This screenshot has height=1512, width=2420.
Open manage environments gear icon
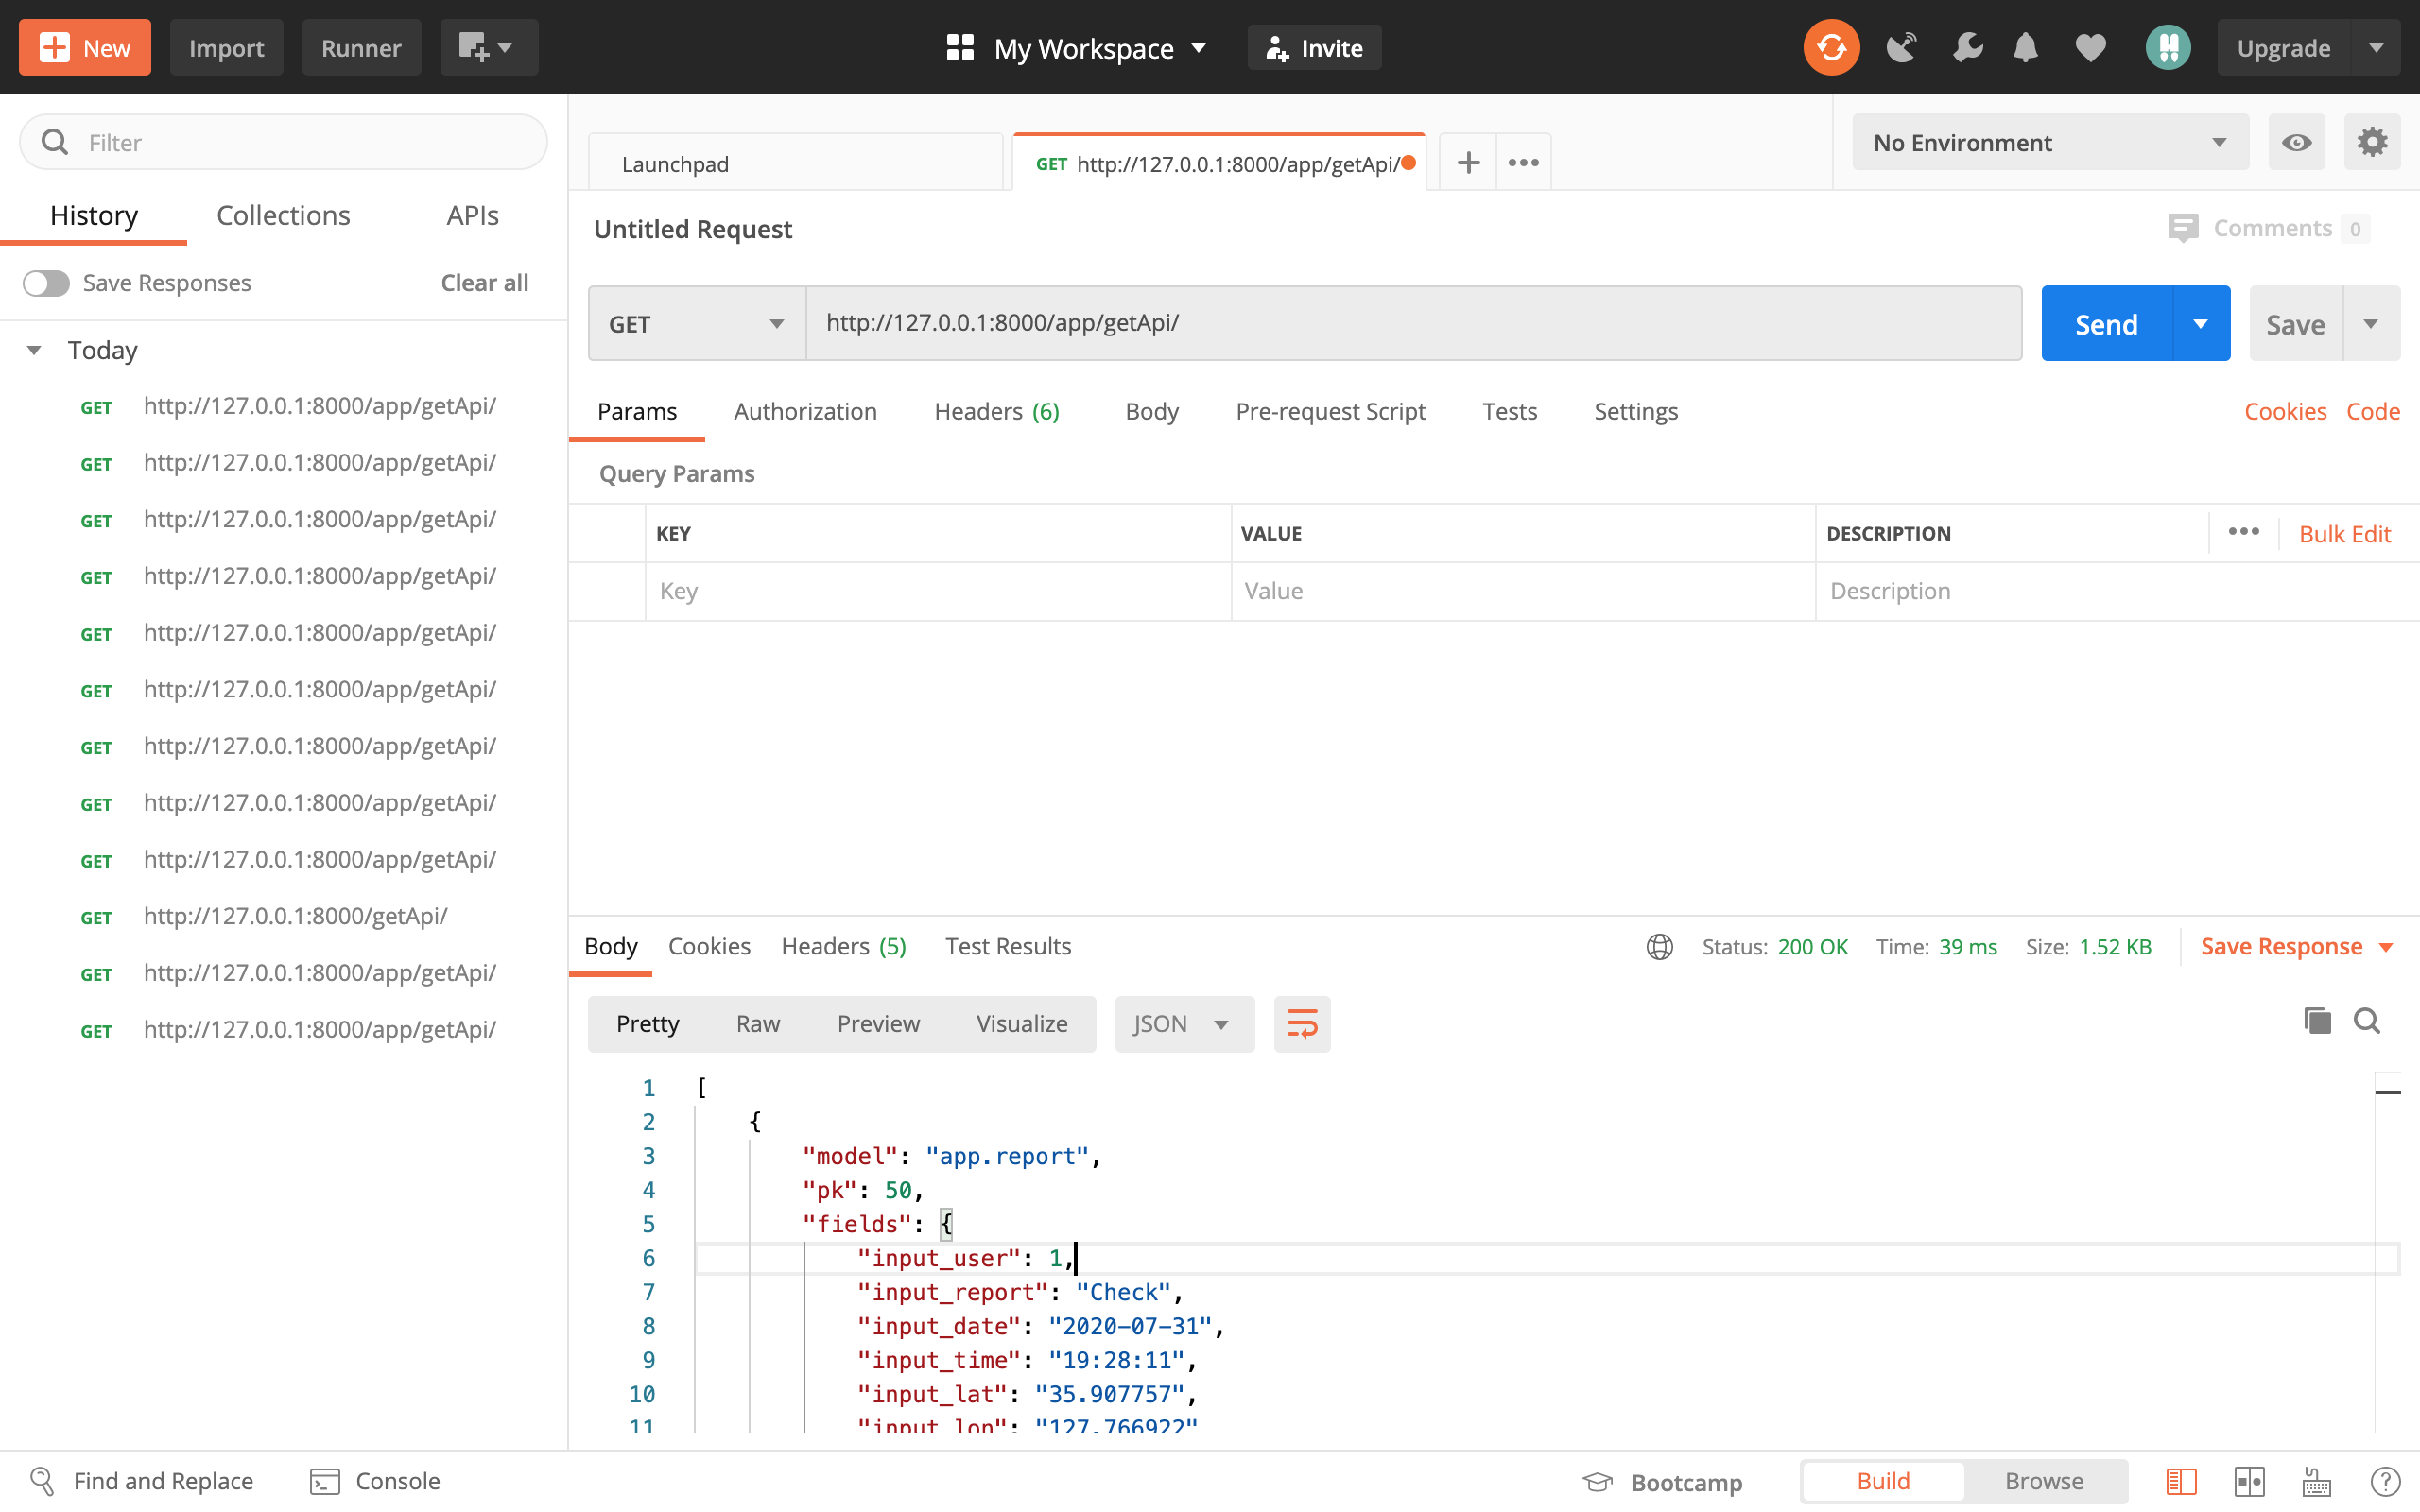tap(2371, 142)
